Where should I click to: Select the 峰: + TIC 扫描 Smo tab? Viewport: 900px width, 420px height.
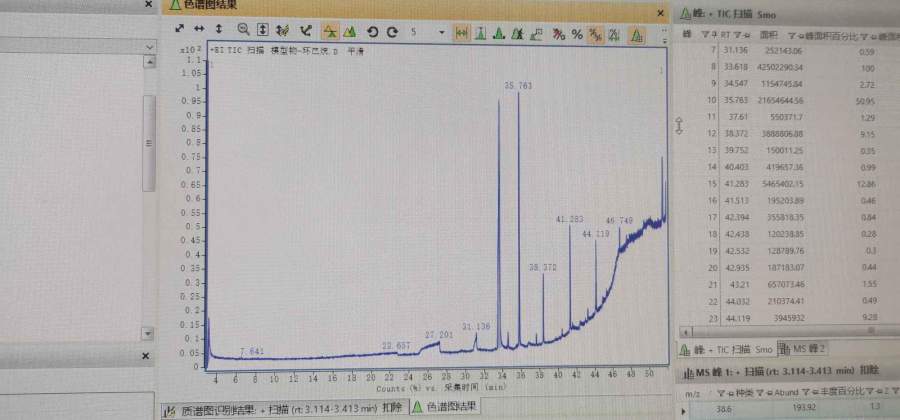726,349
